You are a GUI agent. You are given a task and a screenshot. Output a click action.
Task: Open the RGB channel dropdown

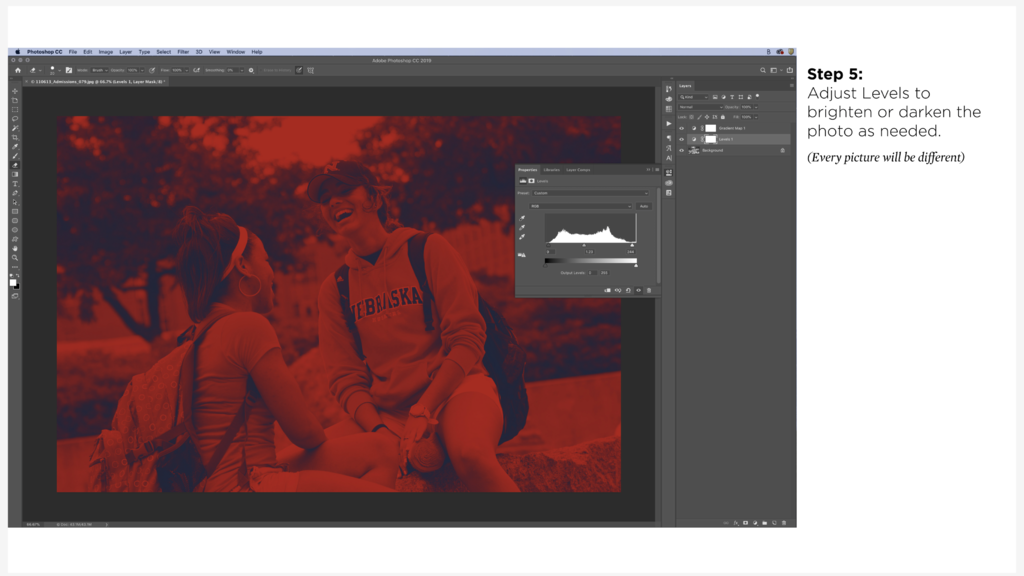tap(580, 206)
